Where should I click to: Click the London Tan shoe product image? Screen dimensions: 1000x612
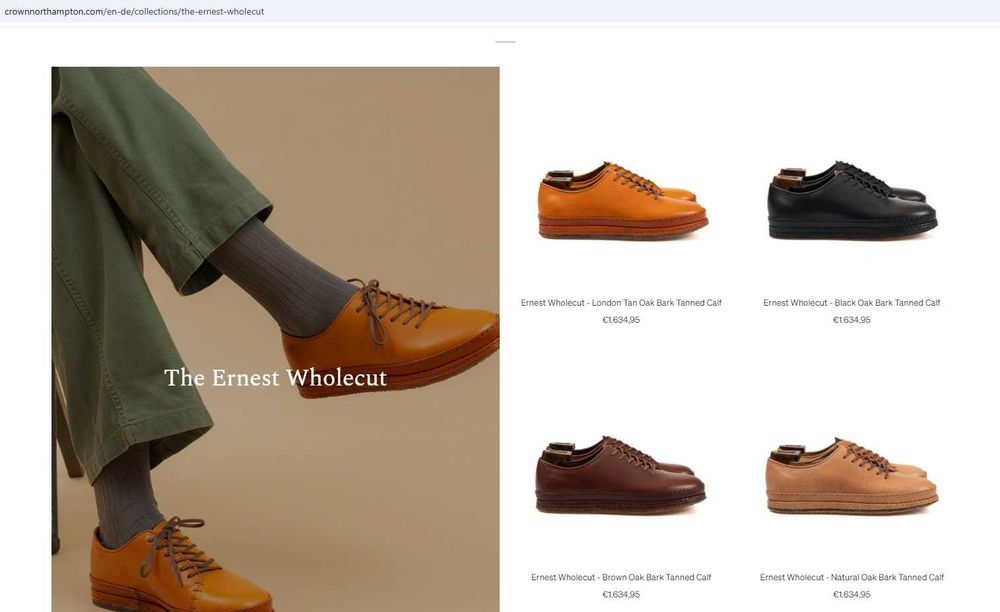point(622,201)
